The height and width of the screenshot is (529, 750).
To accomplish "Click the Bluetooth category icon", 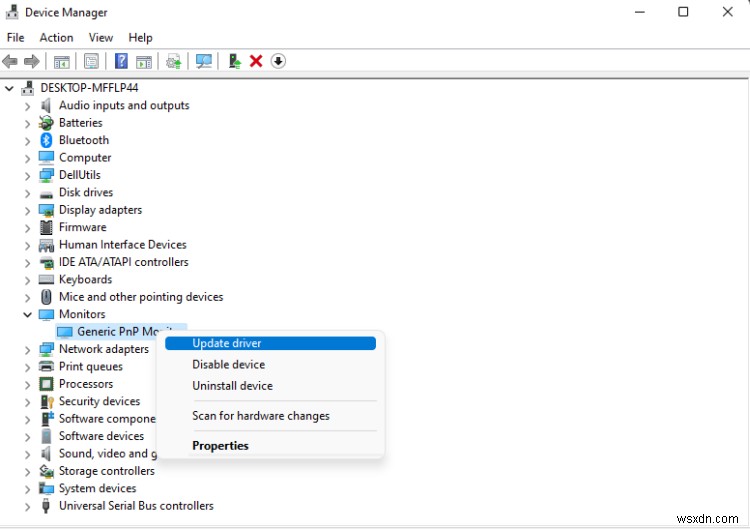I will (46, 140).
